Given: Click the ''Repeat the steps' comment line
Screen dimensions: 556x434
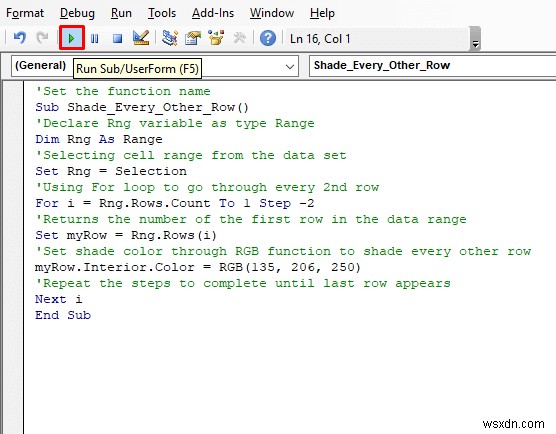Looking at the screenshot, I should 243,283.
